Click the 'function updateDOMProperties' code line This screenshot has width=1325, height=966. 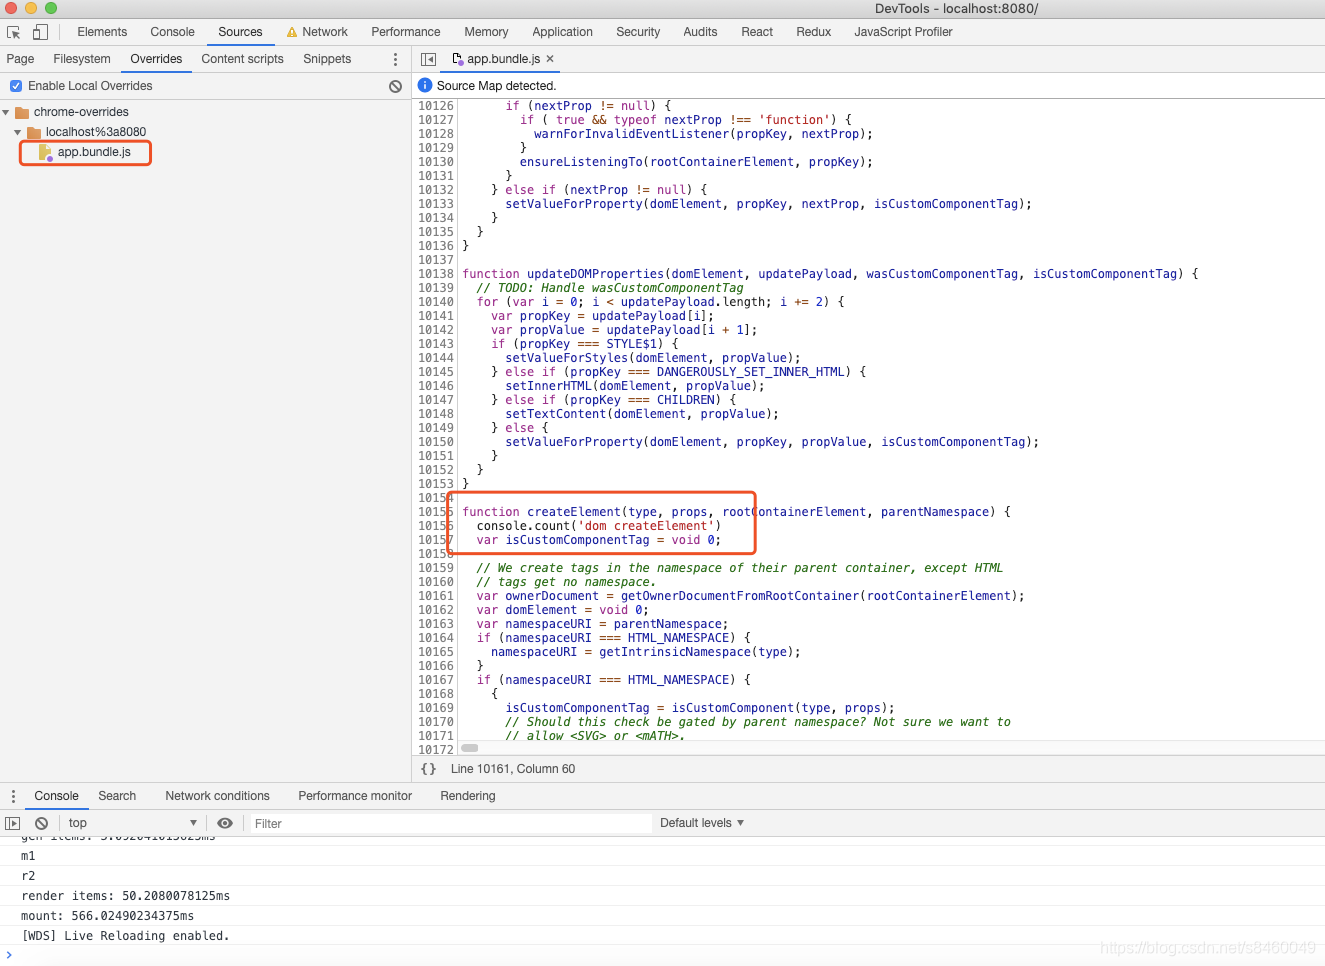[x=829, y=274]
